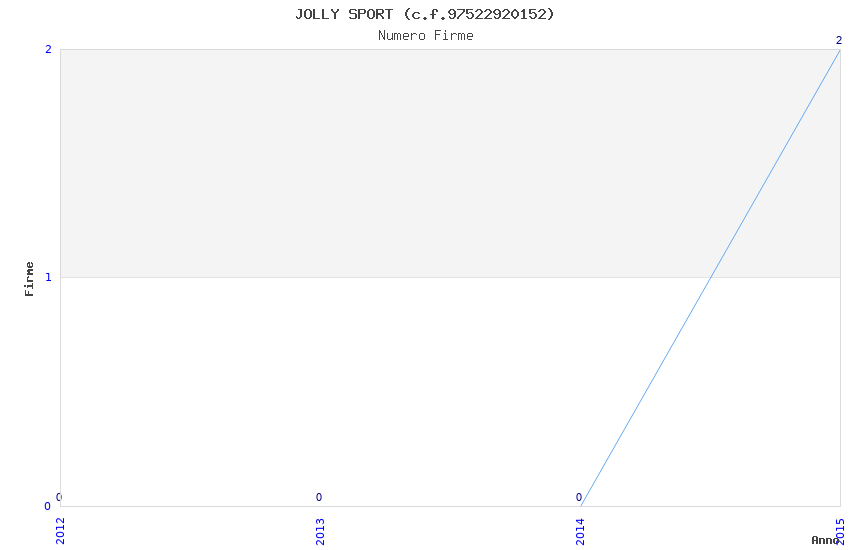Click the codice fiscale number in title
Screen dimensions: 850x550
[x=497, y=14]
